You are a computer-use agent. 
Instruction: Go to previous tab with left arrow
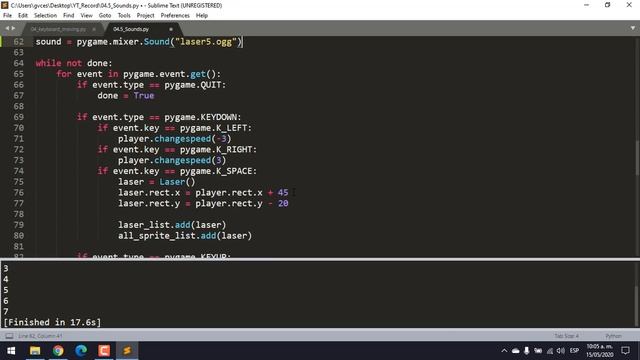tap(7, 28)
